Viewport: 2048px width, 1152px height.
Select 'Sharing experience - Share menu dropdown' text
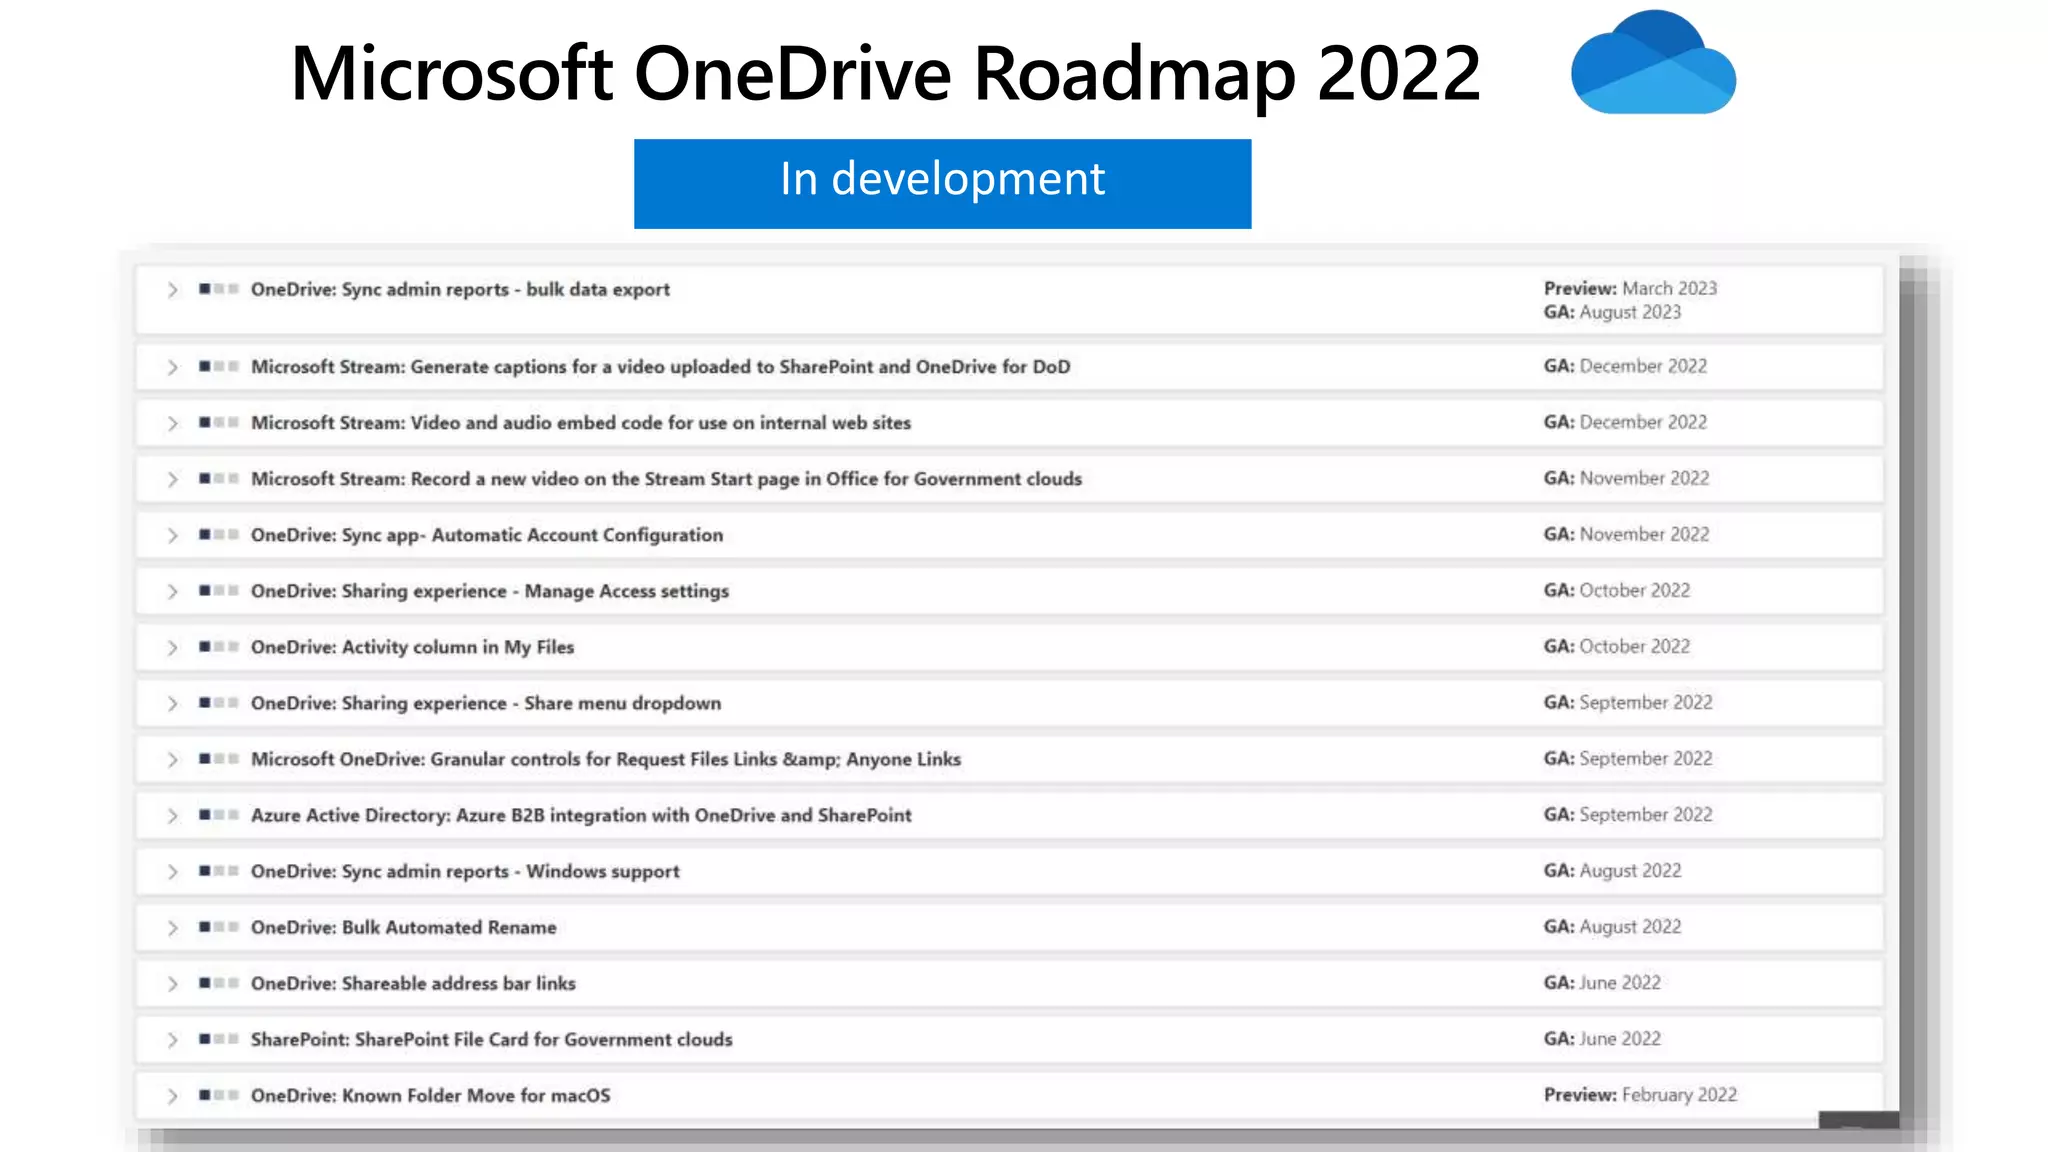pos(531,703)
